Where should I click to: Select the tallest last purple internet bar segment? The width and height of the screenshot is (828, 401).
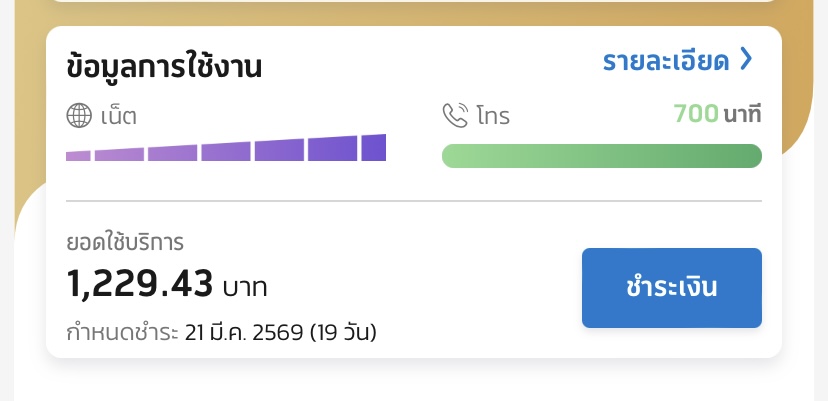click(373, 148)
